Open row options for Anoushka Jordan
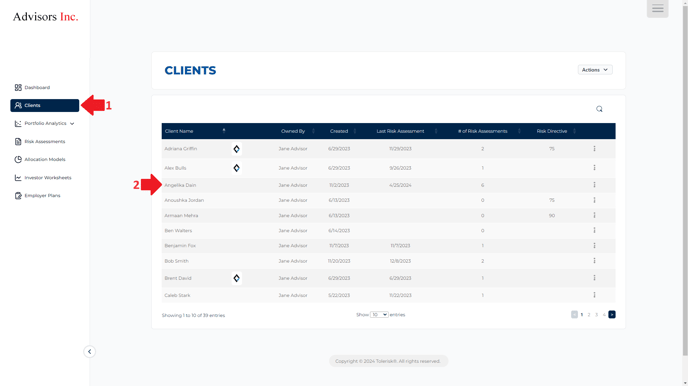 [x=595, y=200]
